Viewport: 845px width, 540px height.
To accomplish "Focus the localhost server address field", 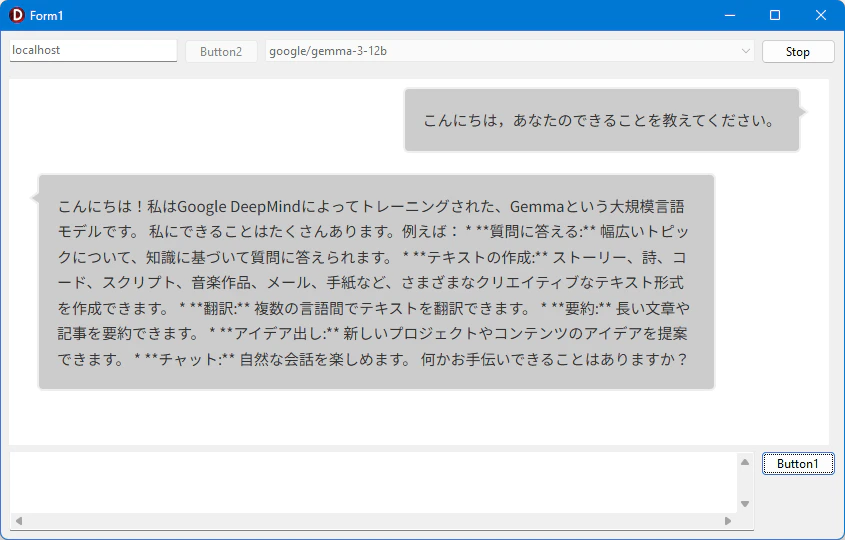I will (93, 51).
